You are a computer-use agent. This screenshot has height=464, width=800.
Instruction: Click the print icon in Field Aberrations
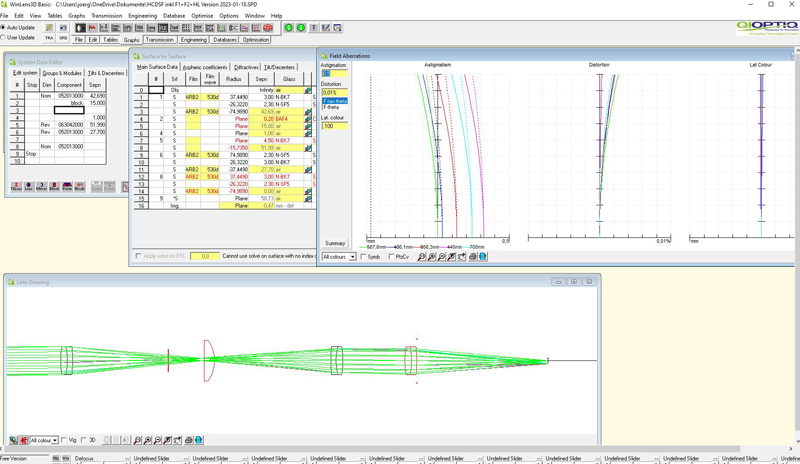click(x=473, y=257)
